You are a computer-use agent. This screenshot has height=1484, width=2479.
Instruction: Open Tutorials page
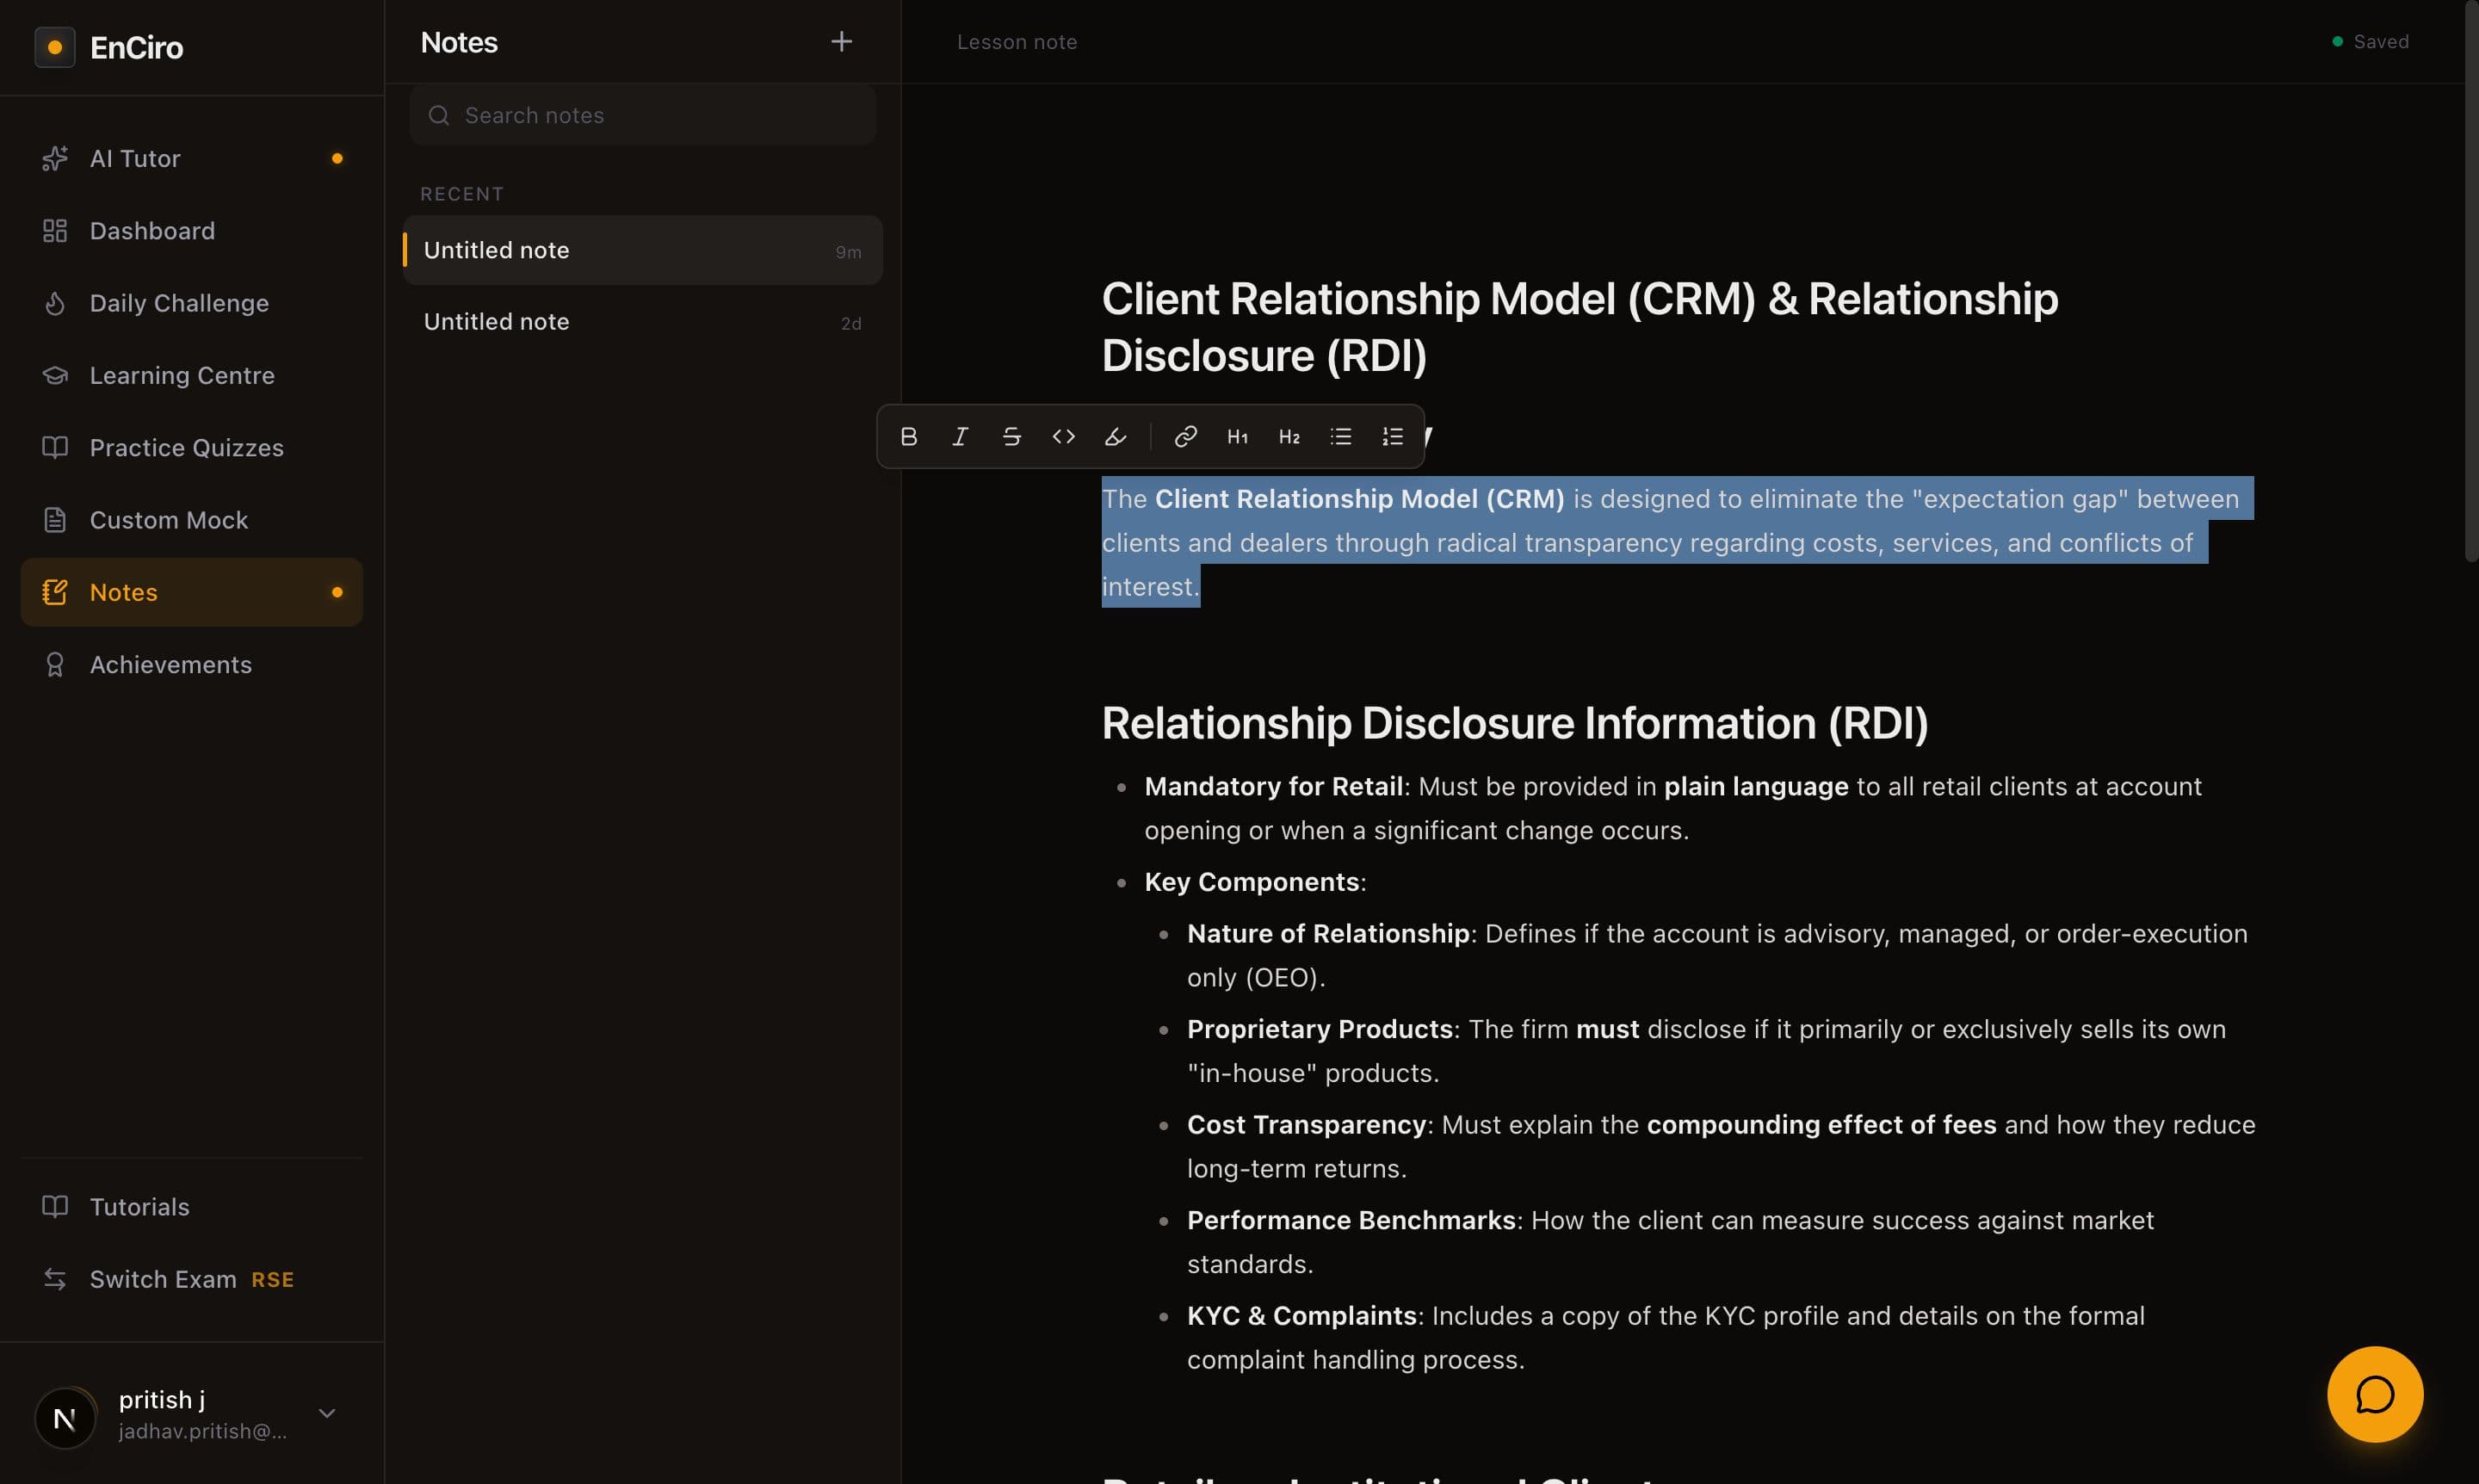pyautogui.click(x=191, y=1207)
